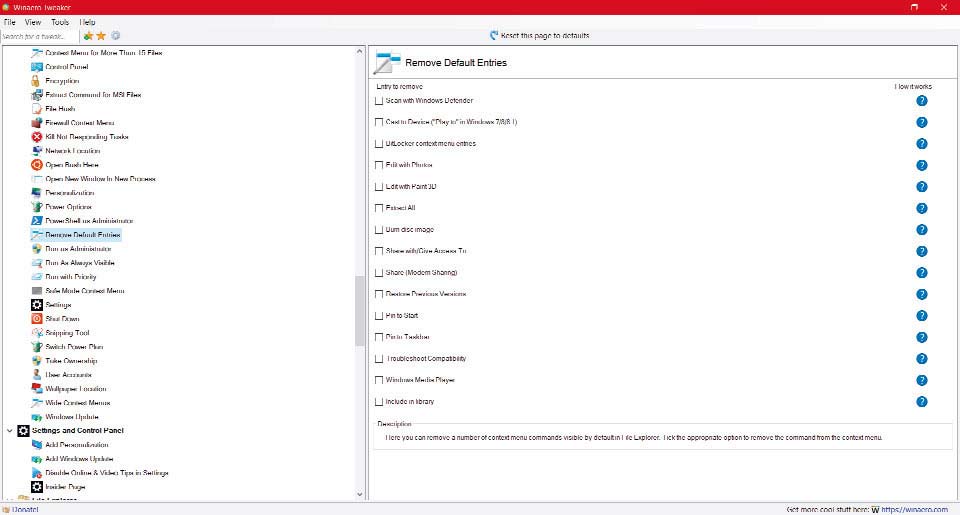Select Wide Context Menus item
Screen dimensions: 960x515
coord(78,403)
